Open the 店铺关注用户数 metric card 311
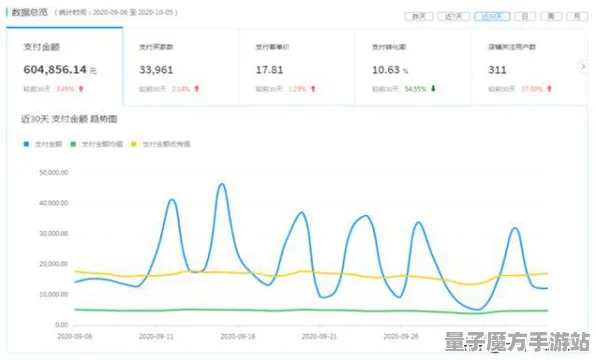Viewport: 596px width, 360px height. point(528,67)
